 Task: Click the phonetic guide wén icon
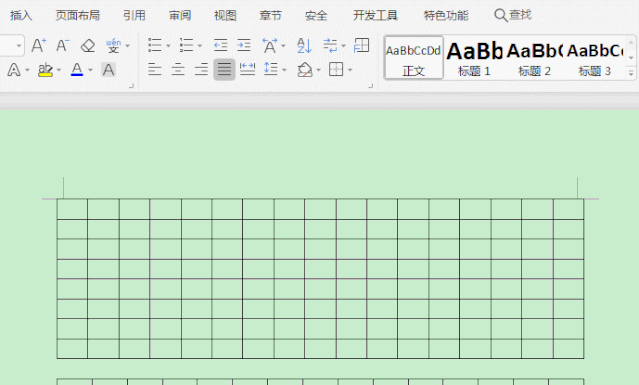(113, 45)
